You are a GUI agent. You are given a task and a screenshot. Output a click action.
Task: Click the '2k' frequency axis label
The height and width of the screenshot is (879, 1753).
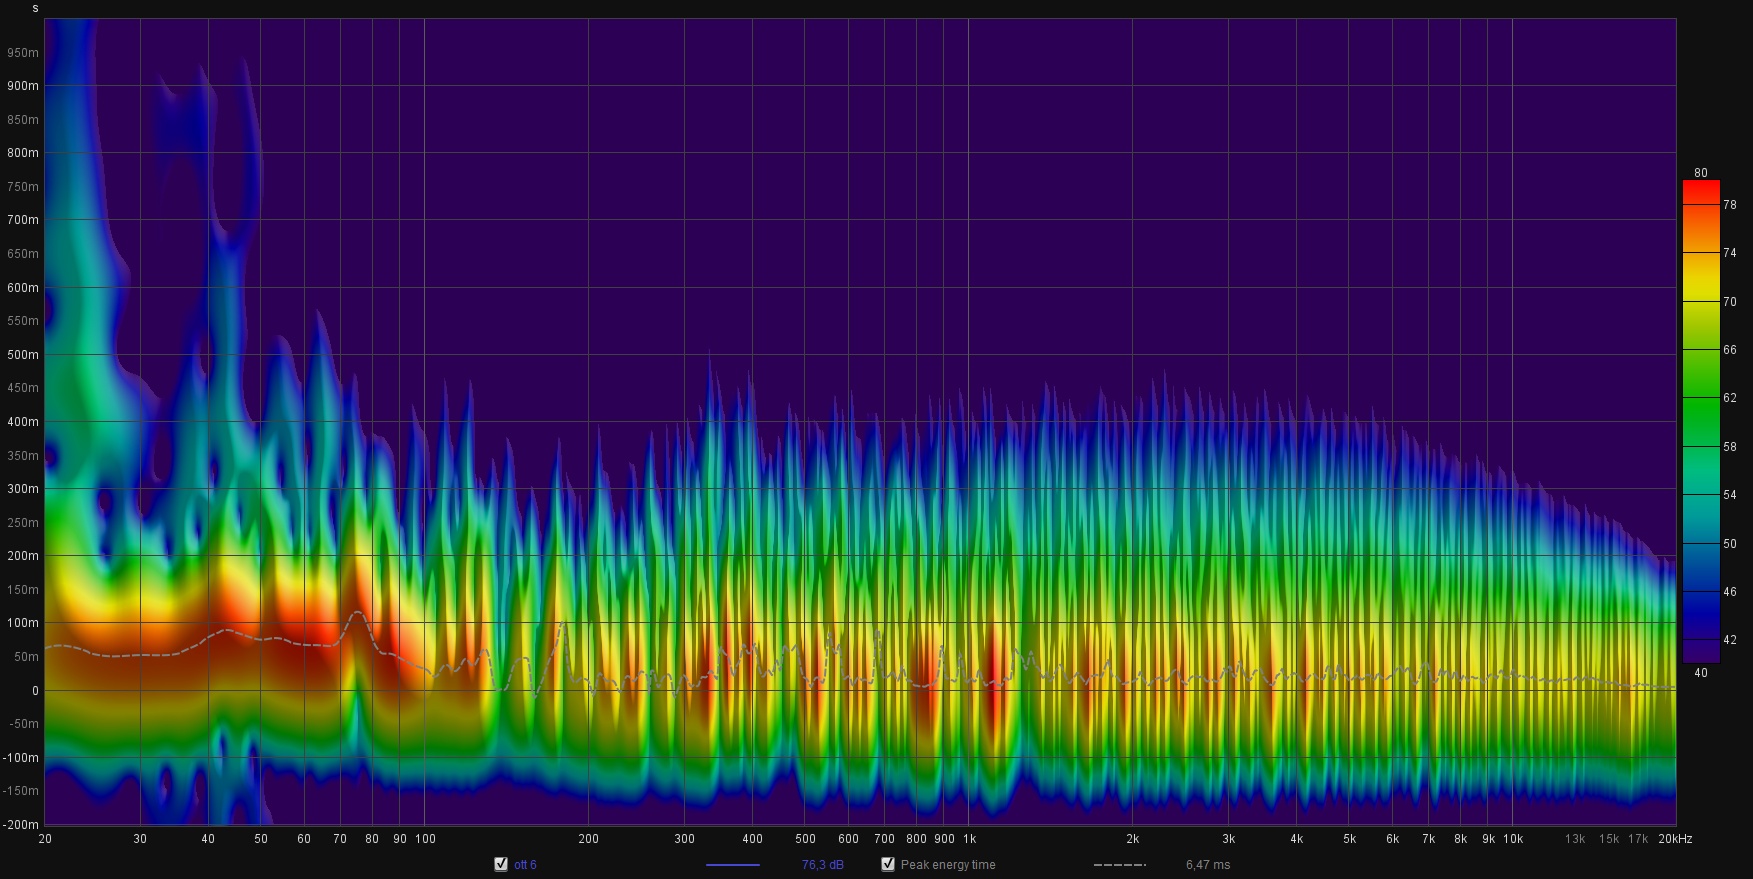tap(1132, 839)
